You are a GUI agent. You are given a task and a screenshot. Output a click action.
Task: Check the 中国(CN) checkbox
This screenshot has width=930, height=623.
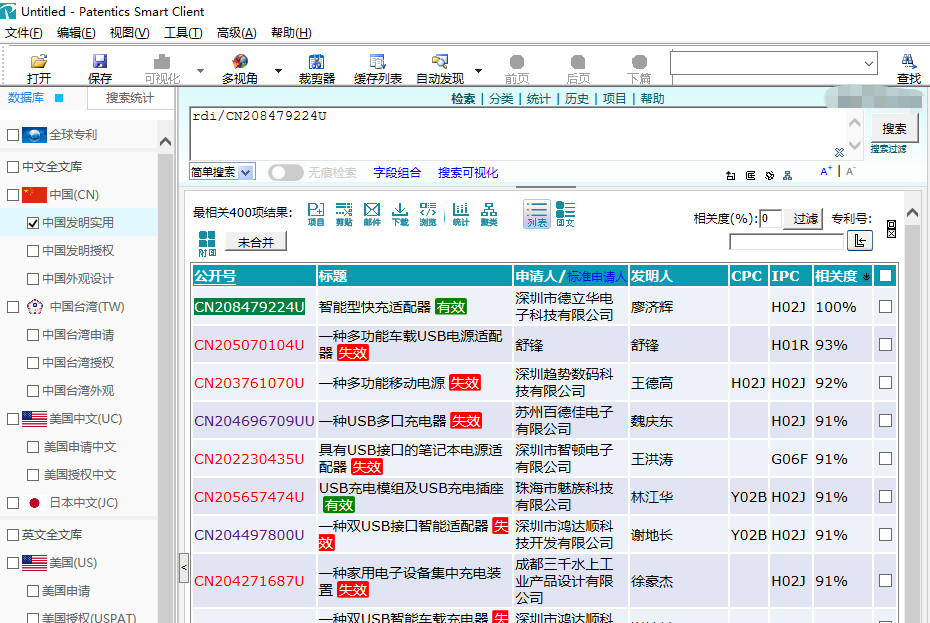pyautogui.click(x=13, y=195)
